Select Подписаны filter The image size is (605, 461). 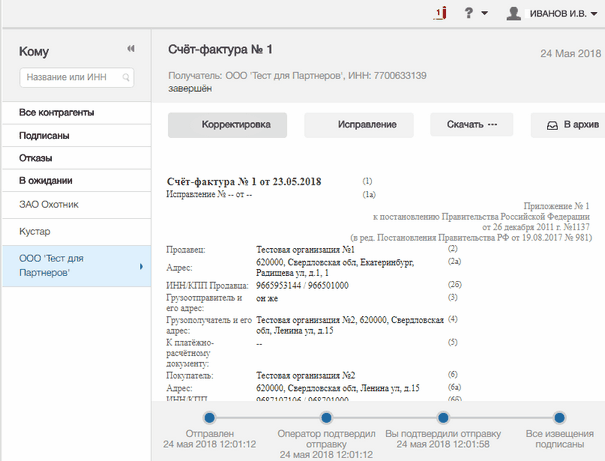[x=76, y=136]
